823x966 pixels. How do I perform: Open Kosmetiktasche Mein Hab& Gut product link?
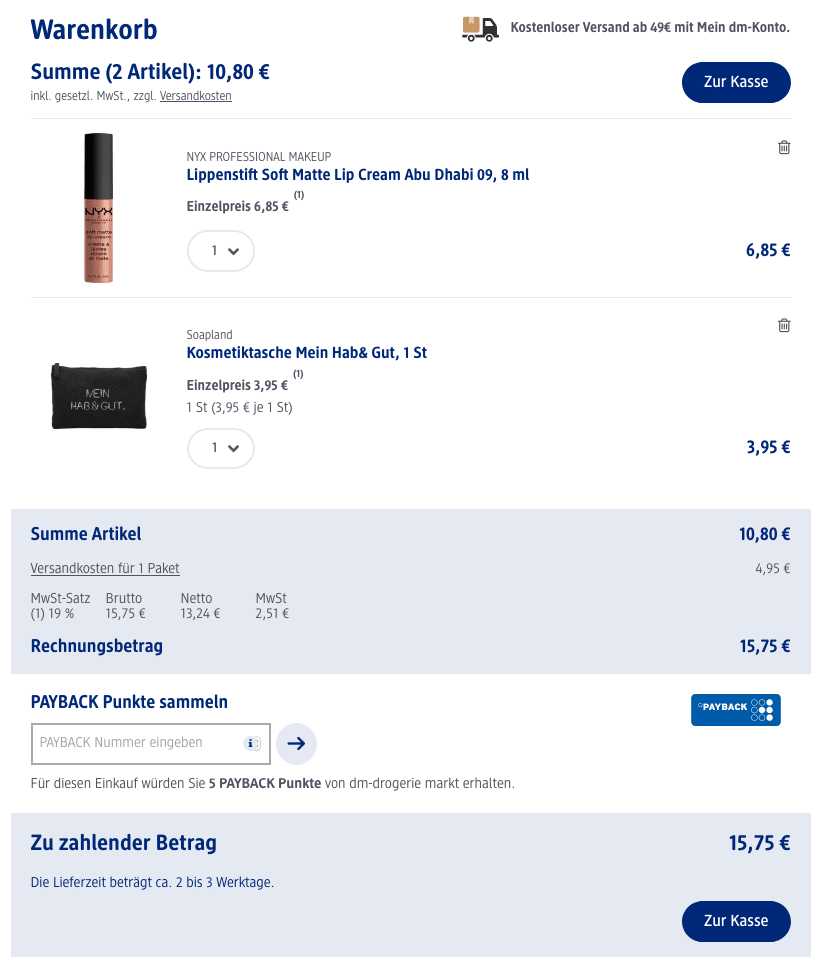306,353
